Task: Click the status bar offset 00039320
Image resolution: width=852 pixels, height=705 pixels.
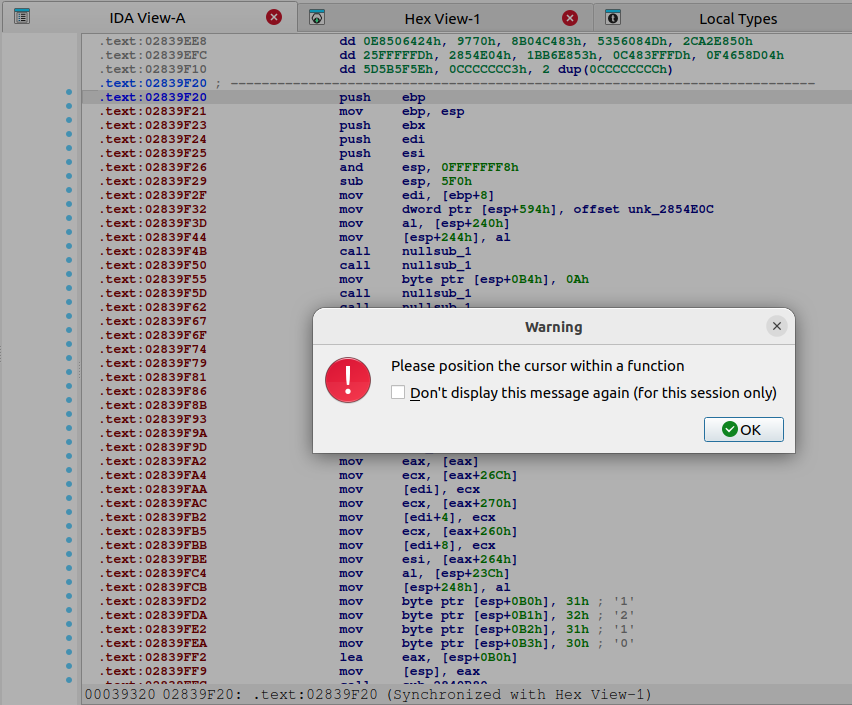Action: (x=120, y=695)
